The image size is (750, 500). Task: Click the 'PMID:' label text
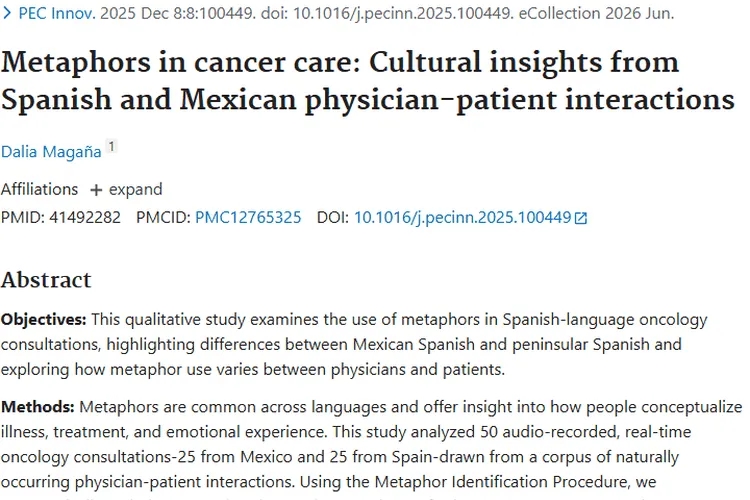[22, 217]
